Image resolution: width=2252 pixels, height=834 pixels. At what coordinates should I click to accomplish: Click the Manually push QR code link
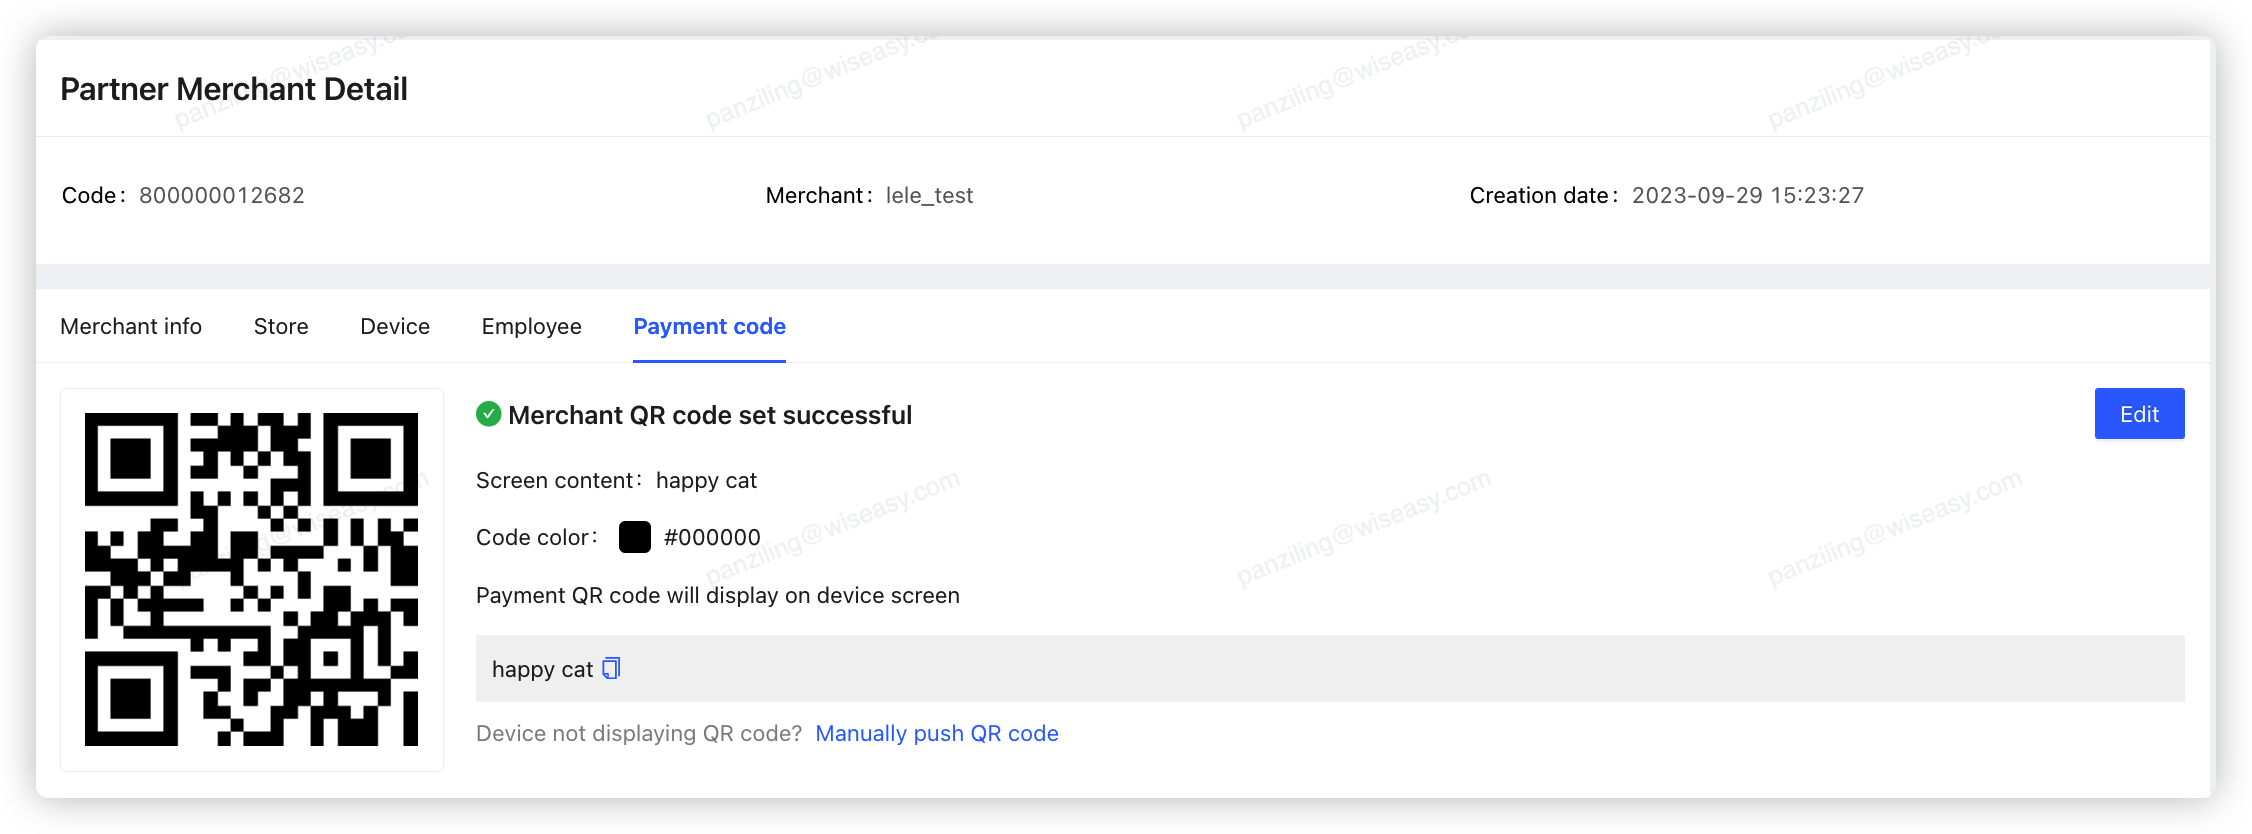point(937,733)
